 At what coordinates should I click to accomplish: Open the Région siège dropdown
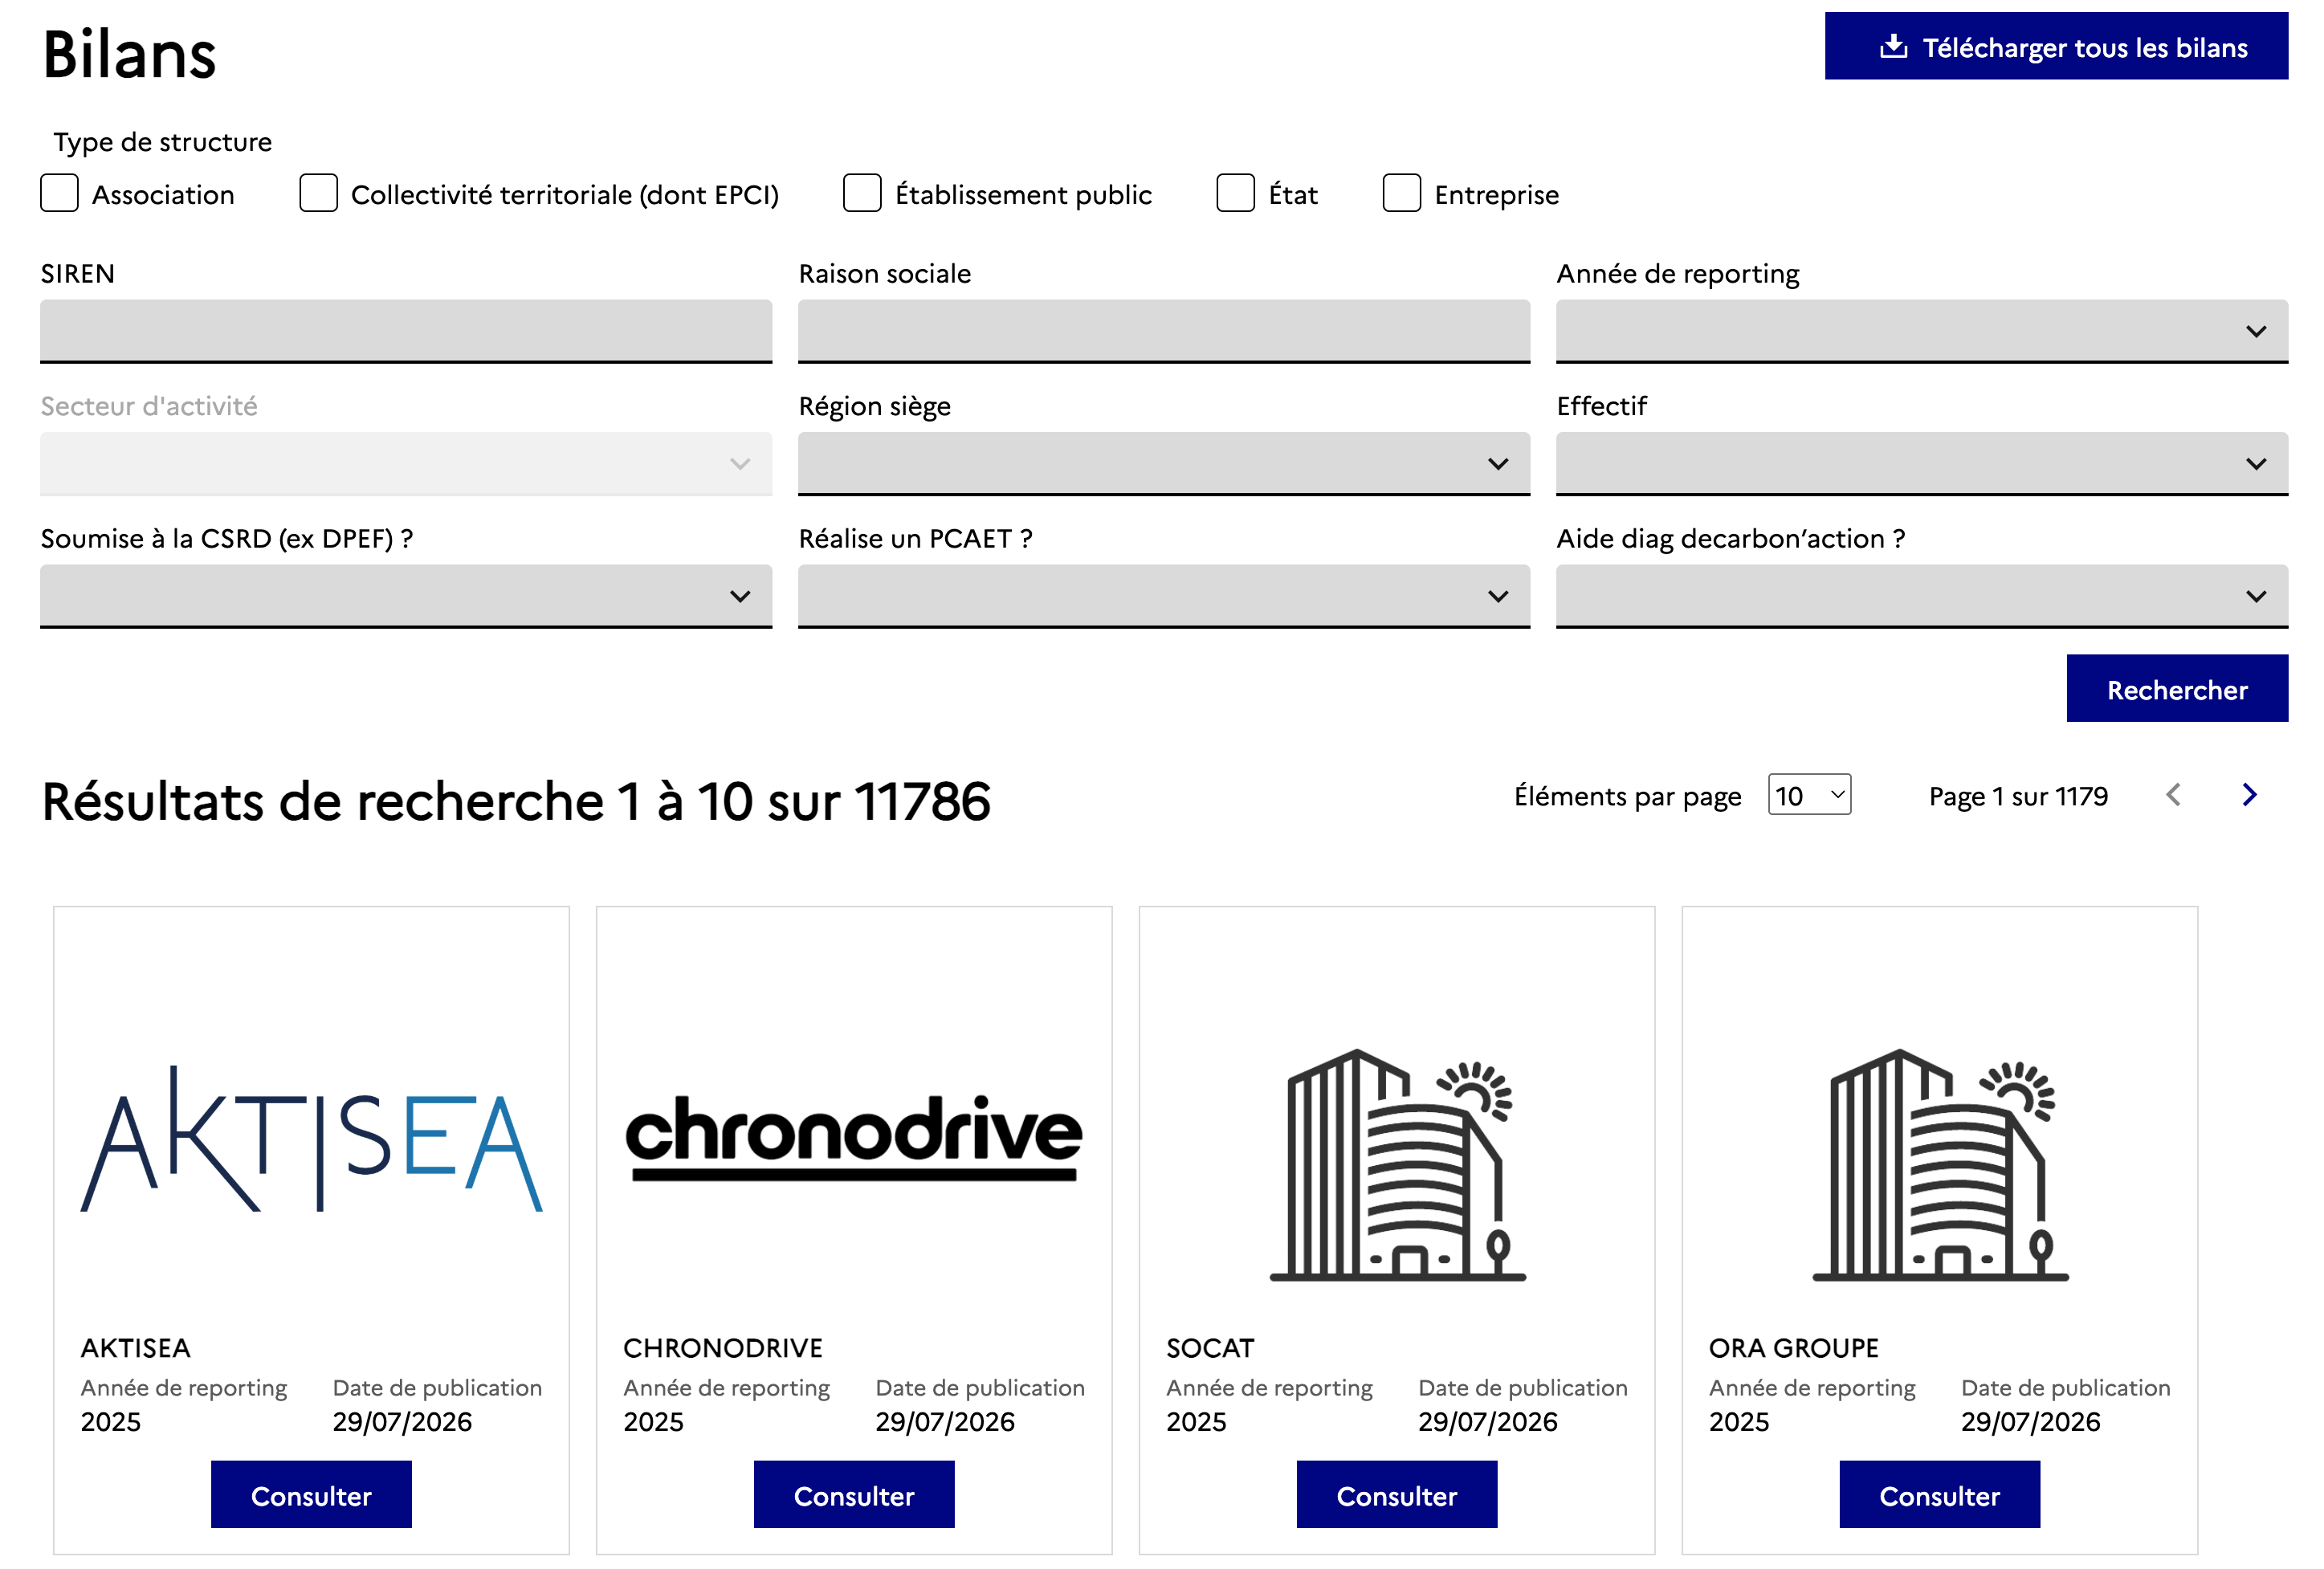point(1164,464)
